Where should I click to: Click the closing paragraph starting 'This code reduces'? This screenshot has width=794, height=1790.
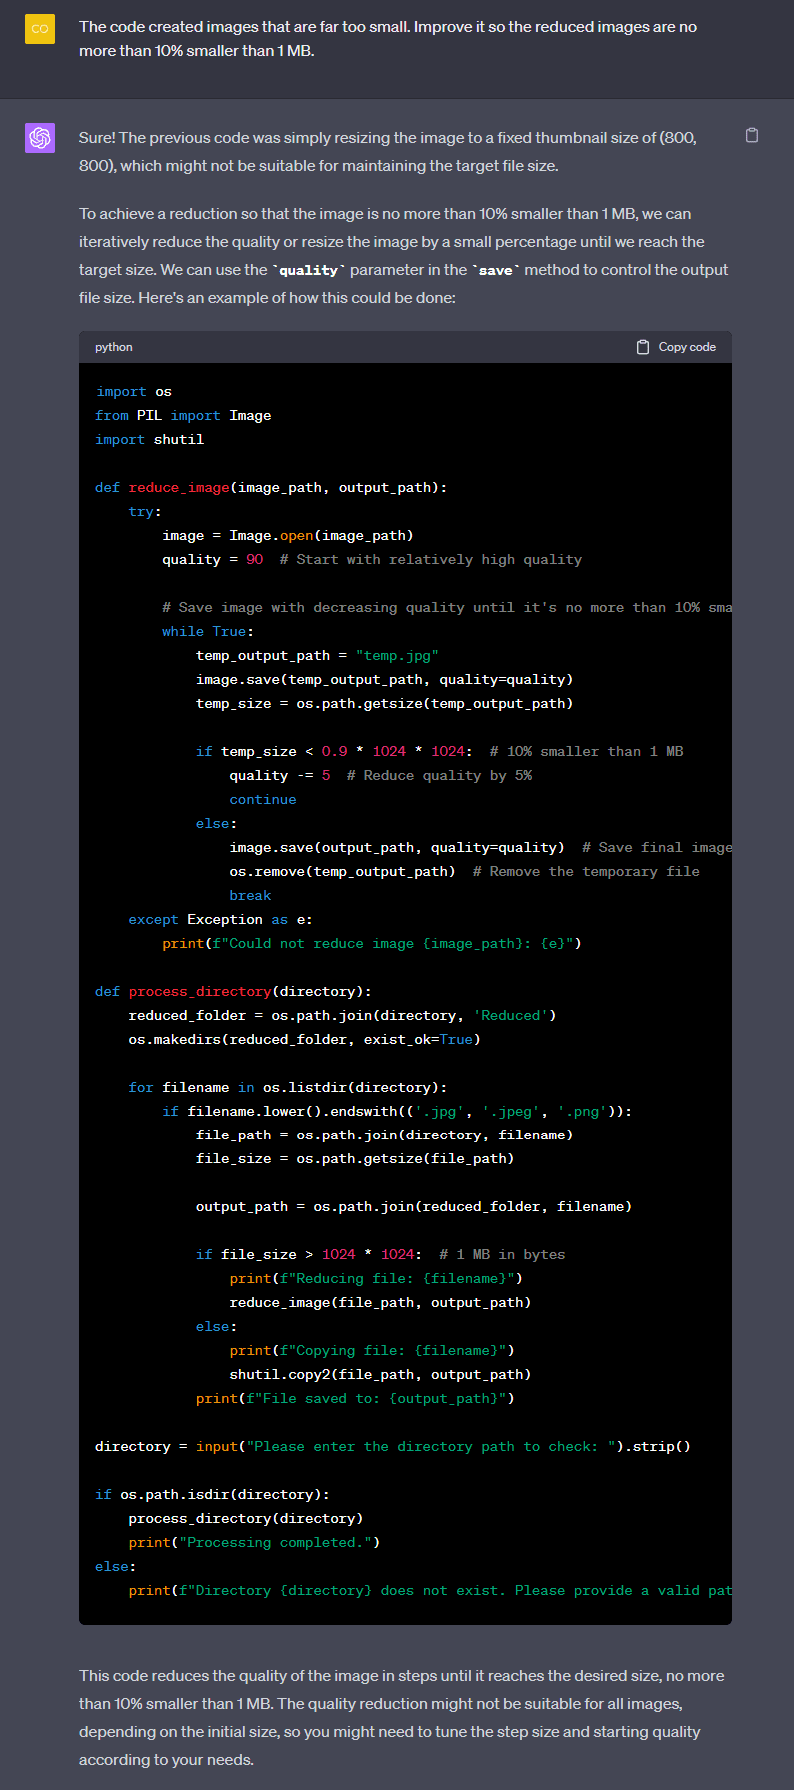(x=402, y=1717)
